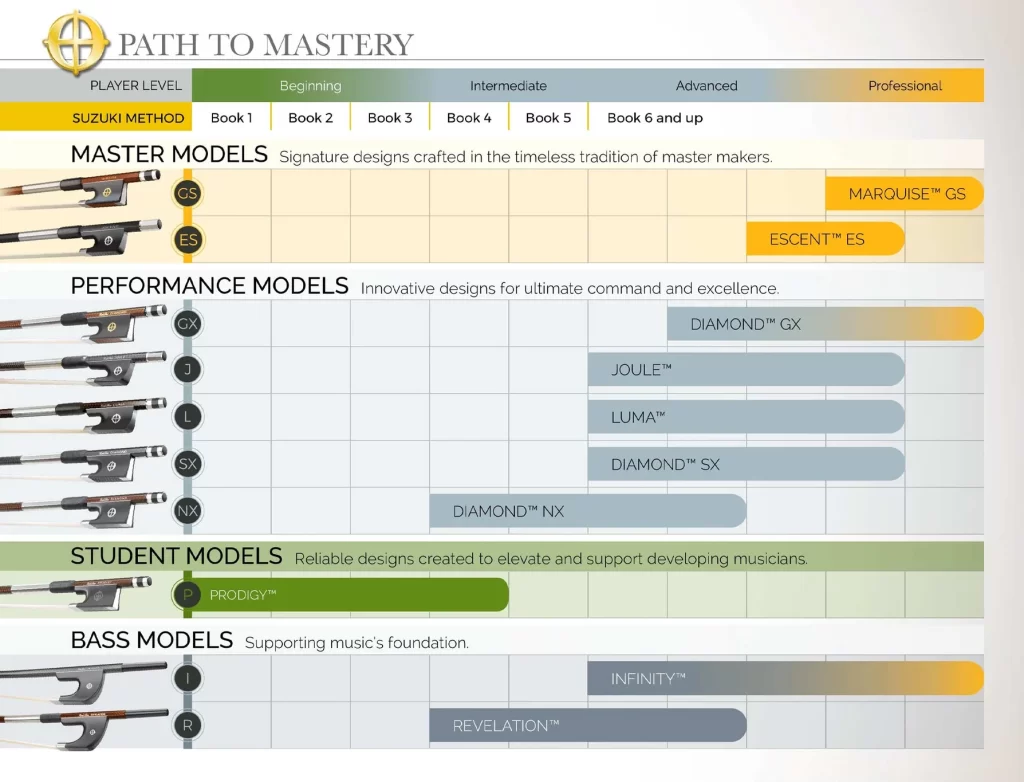Click the I bass circle badge
Screen dimensions: 1024x782
tap(187, 678)
